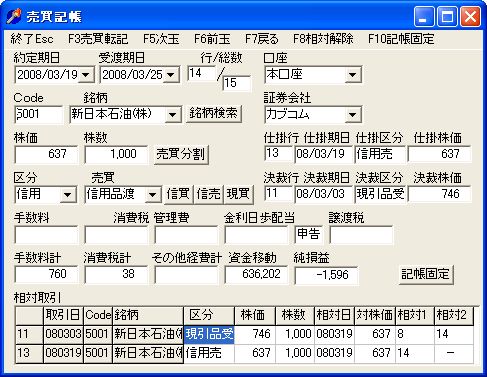Select the 信用売 cell in row 13
Screen dimensions: 487x377
(209, 353)
